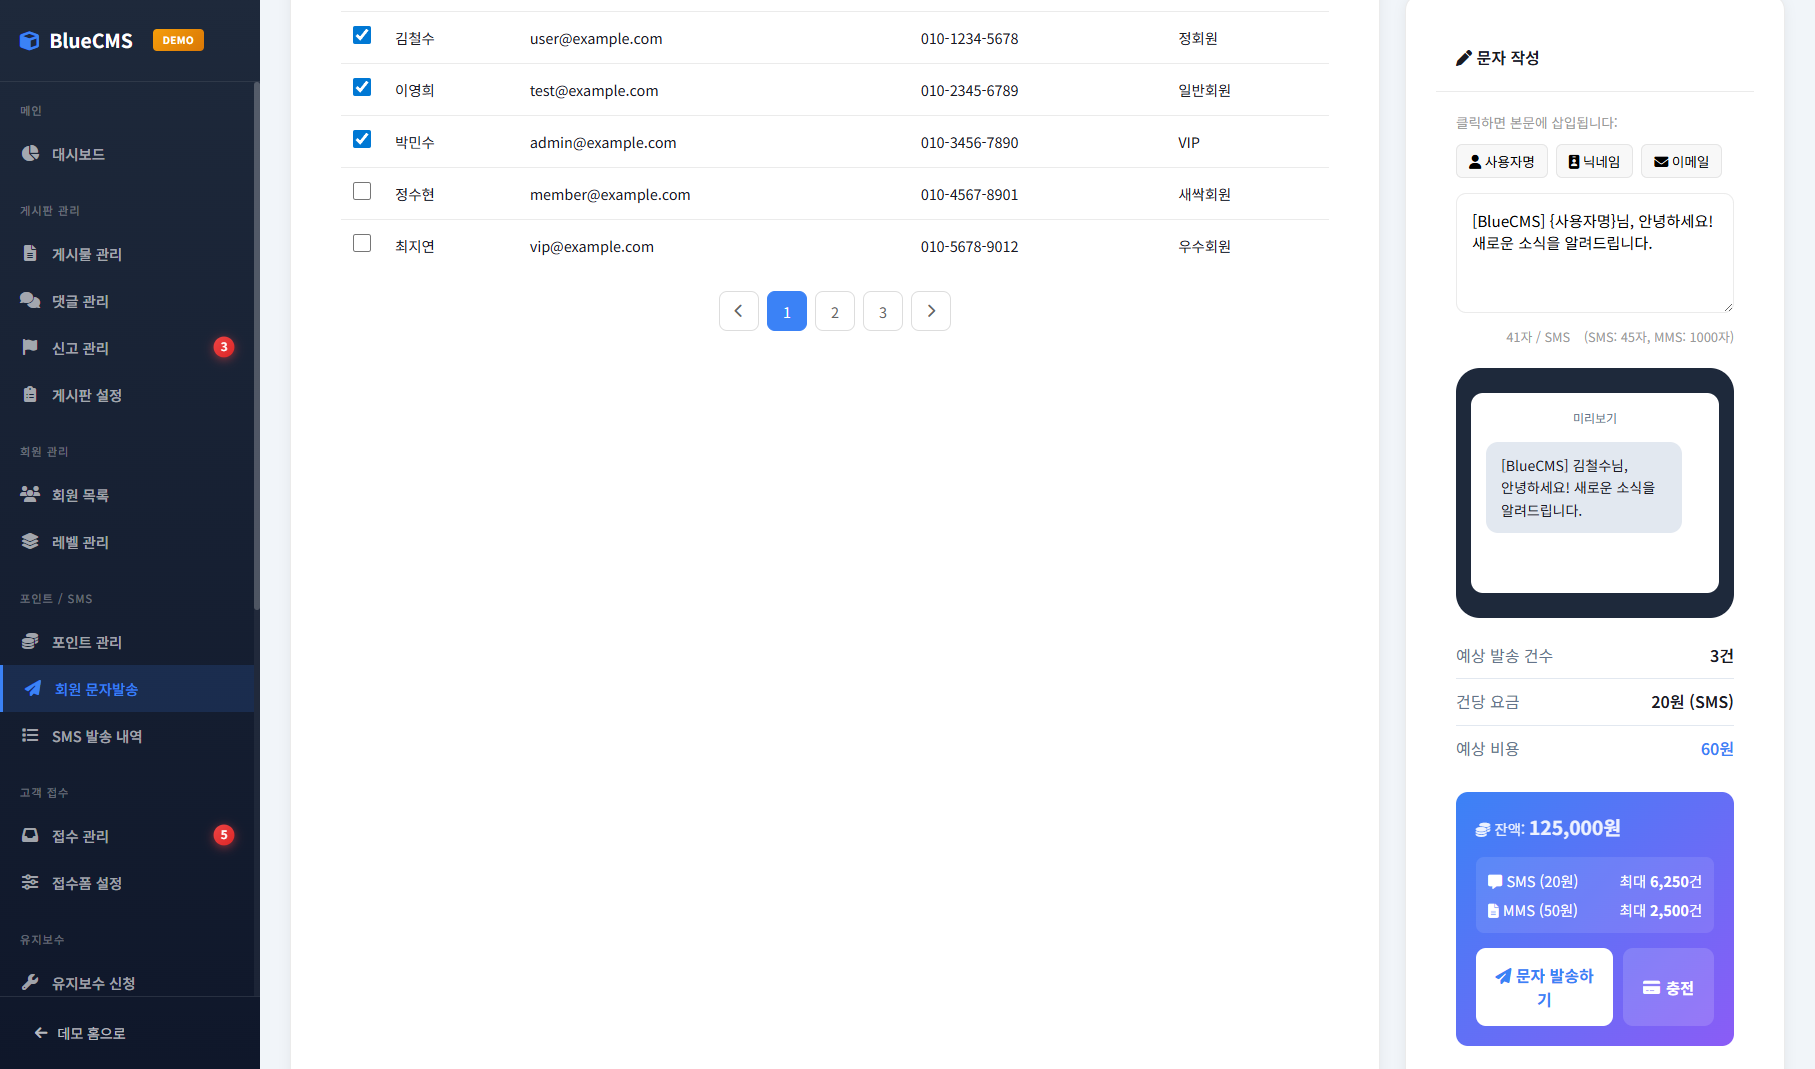The width and height of the screenshot is (1815, 1069).
Task: Uncheck the checkbox for 박민수
Action: coord(362,140)
